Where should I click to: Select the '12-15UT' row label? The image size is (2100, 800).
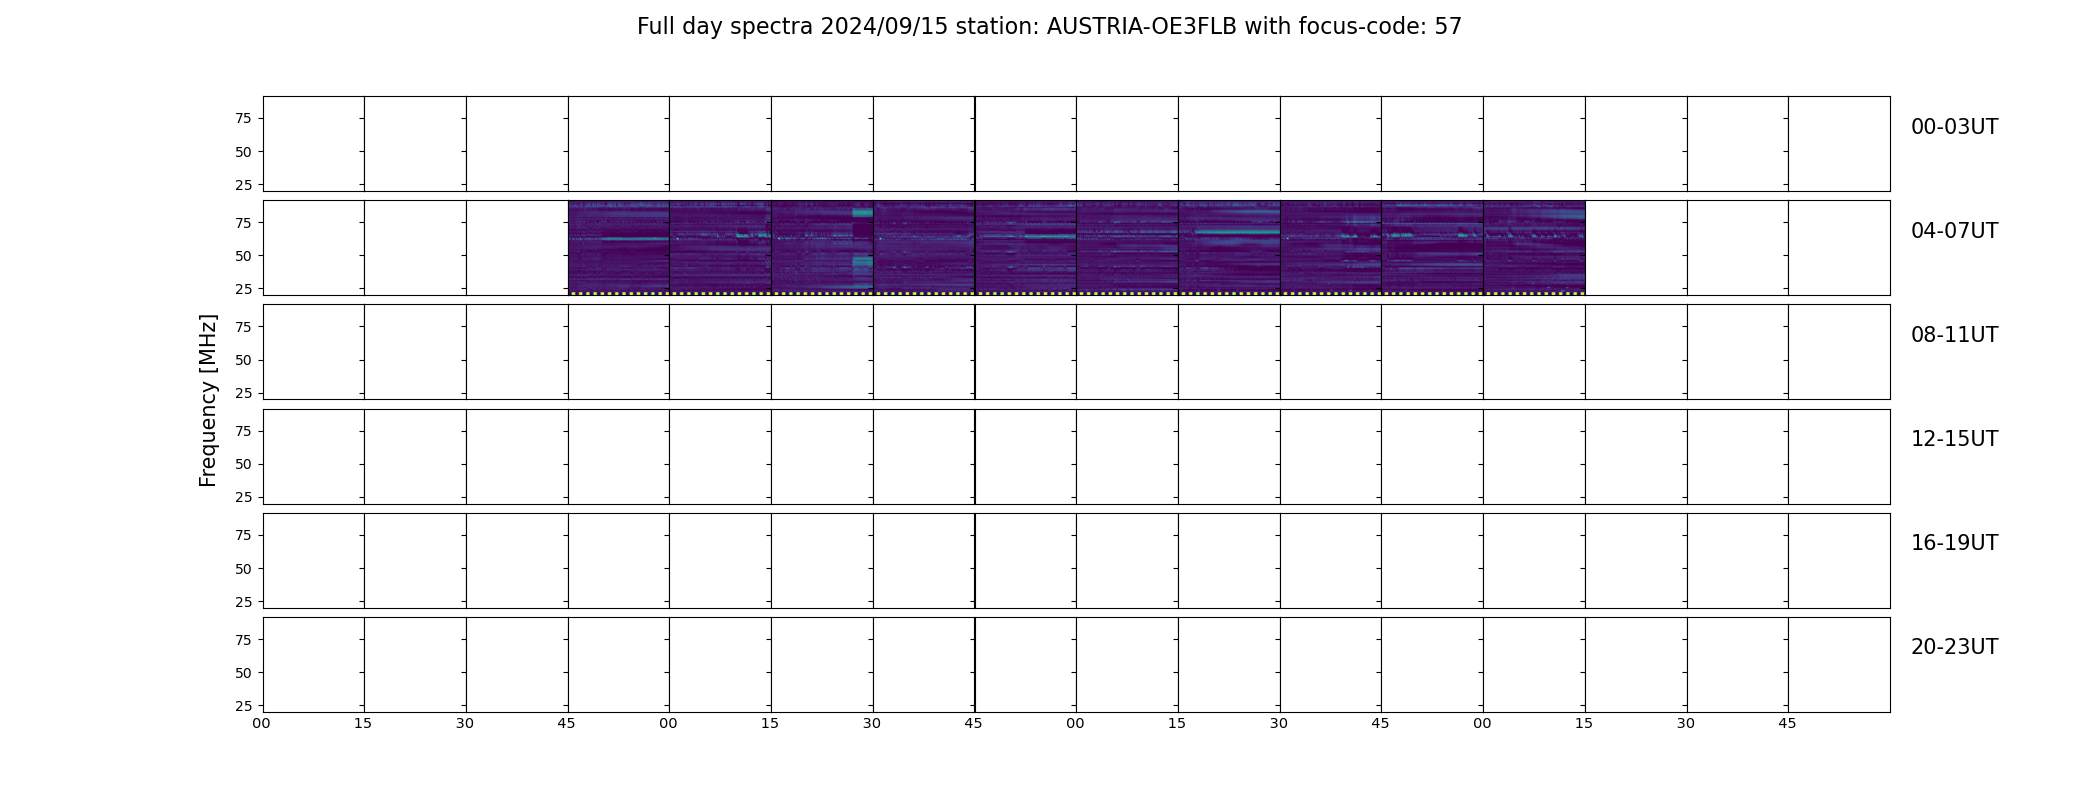(1954, 439)
